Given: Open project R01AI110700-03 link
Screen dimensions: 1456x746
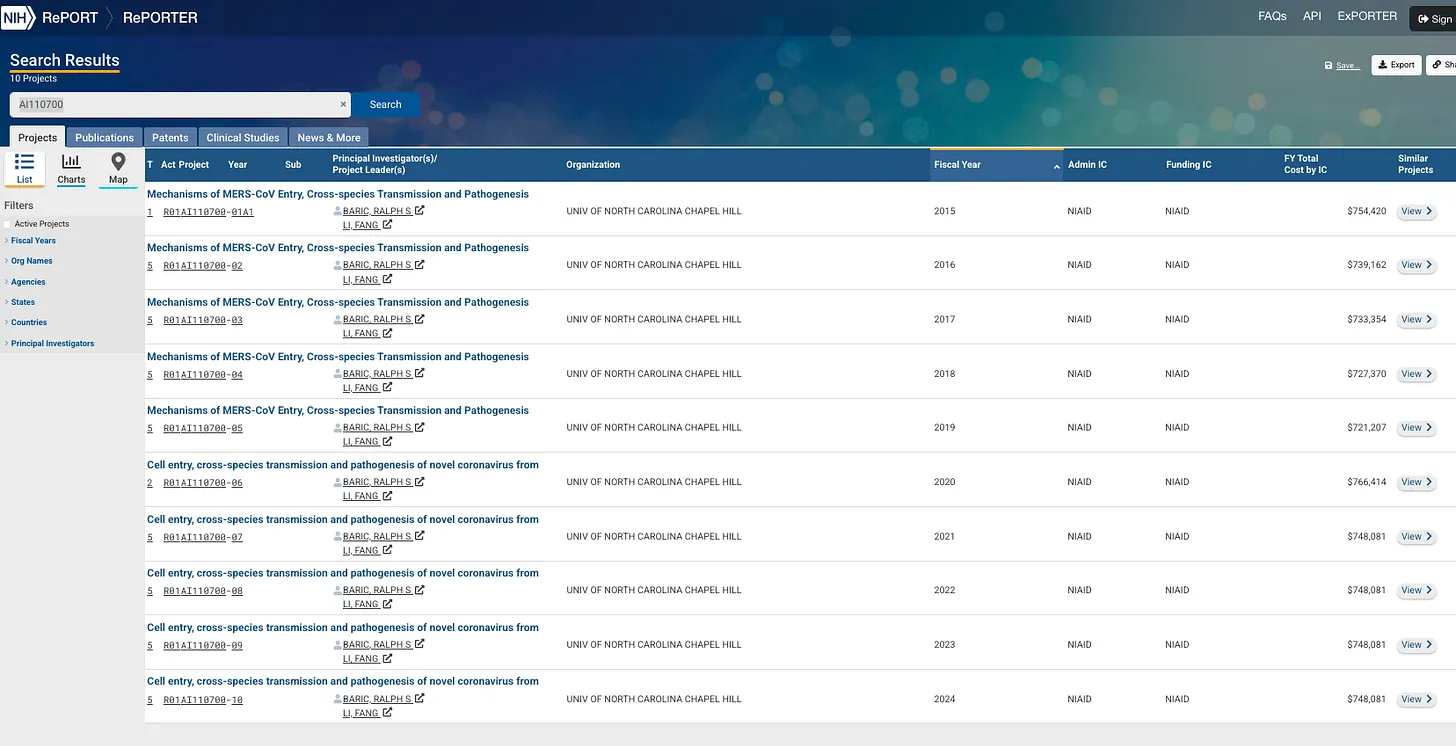Looking at the screenshot, I should point(203,320).
